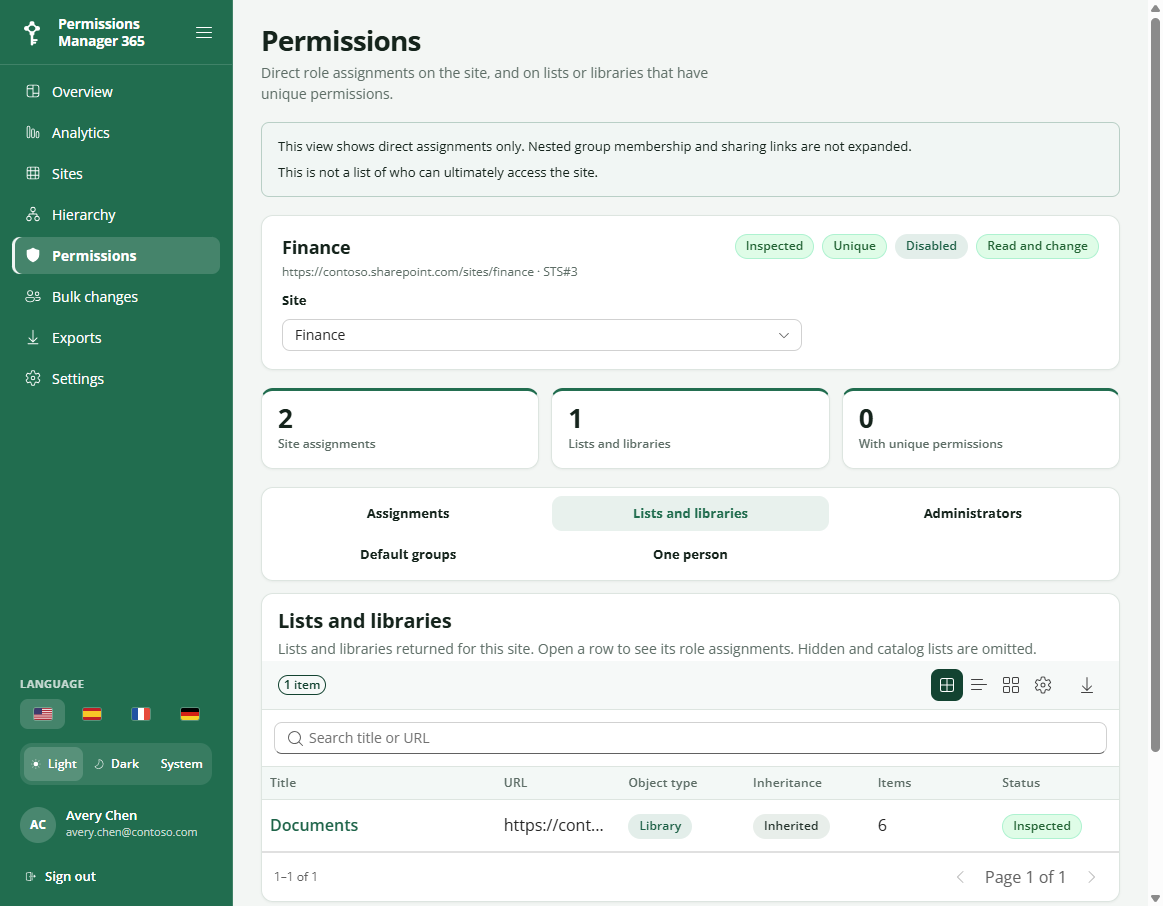Click the With unique permissions card
This screenshot has width=1163, height=906.
point(981,429)
